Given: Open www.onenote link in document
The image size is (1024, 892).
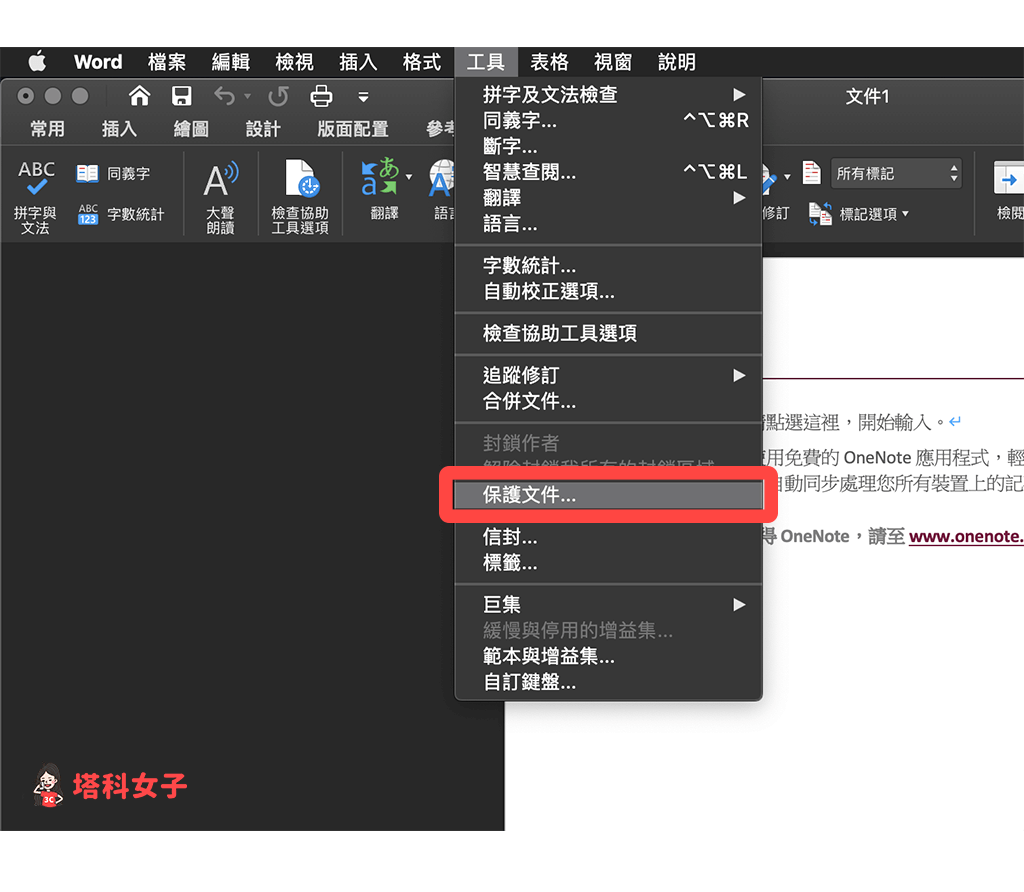Looking at the screenshot, I should coord(966,537).
